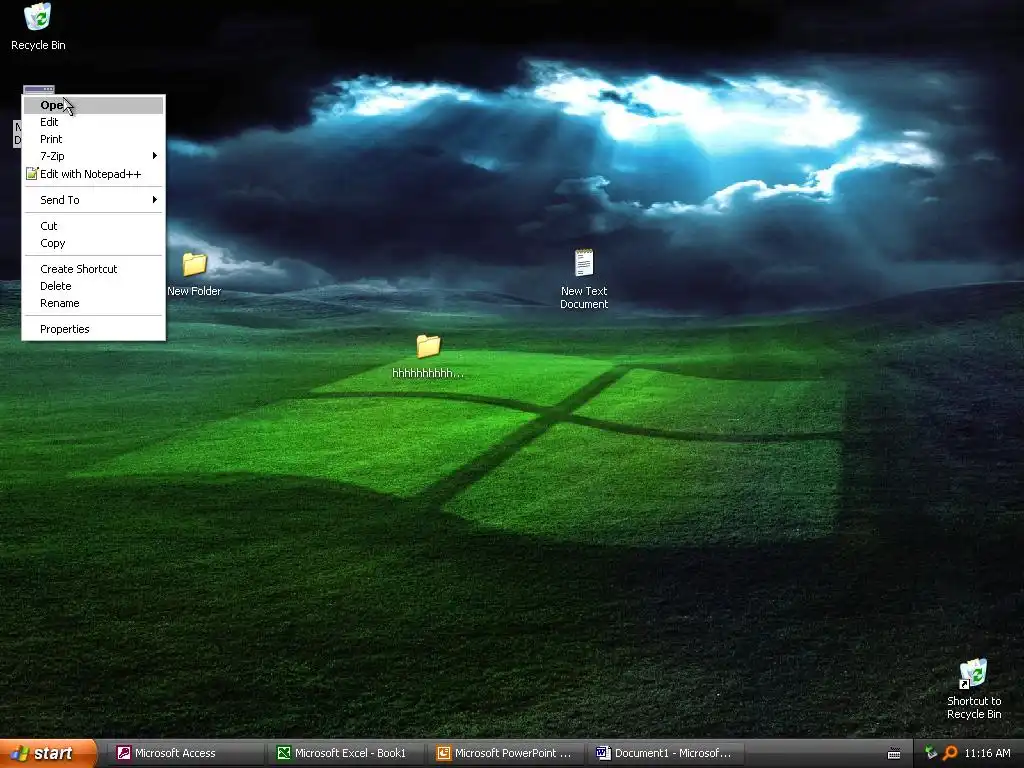Screen dimensions: 1024x768
Task: Click the Safely Remove Hardware tray icon
Action: [931, 753]
